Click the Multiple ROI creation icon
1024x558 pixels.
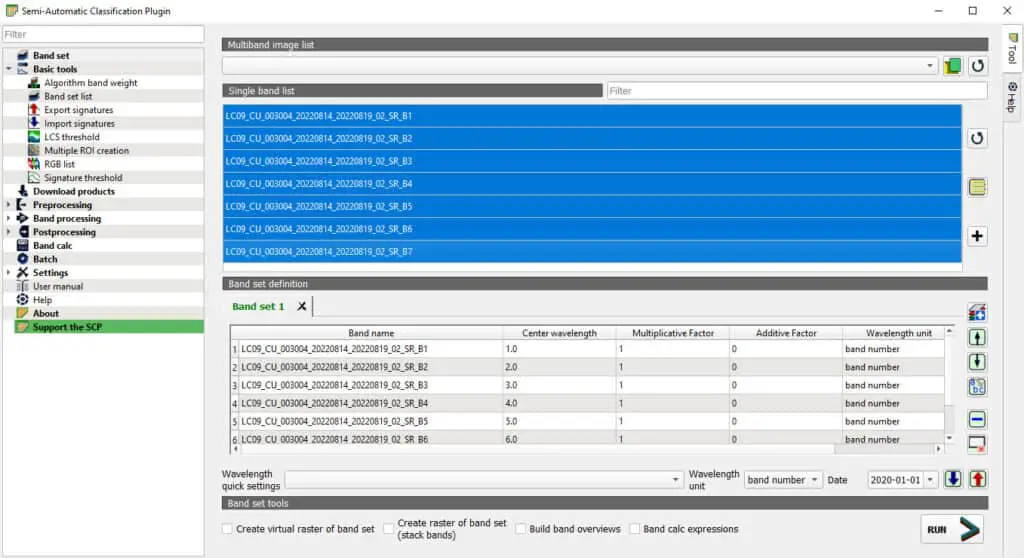coord(34,150)
